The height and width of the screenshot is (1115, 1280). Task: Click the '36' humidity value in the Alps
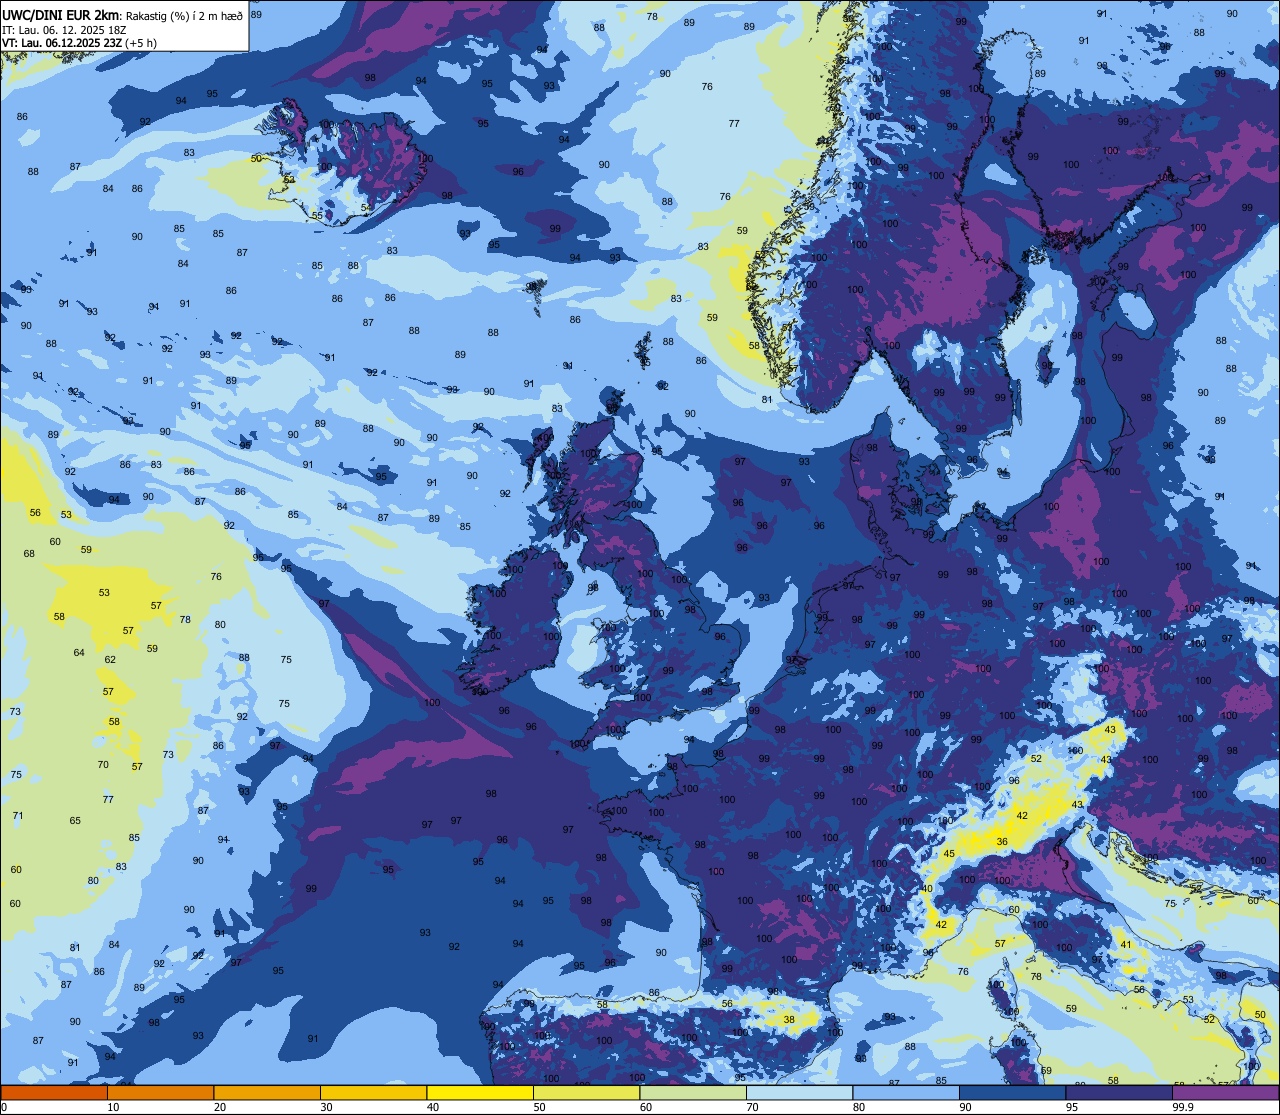click(1002, 842)
